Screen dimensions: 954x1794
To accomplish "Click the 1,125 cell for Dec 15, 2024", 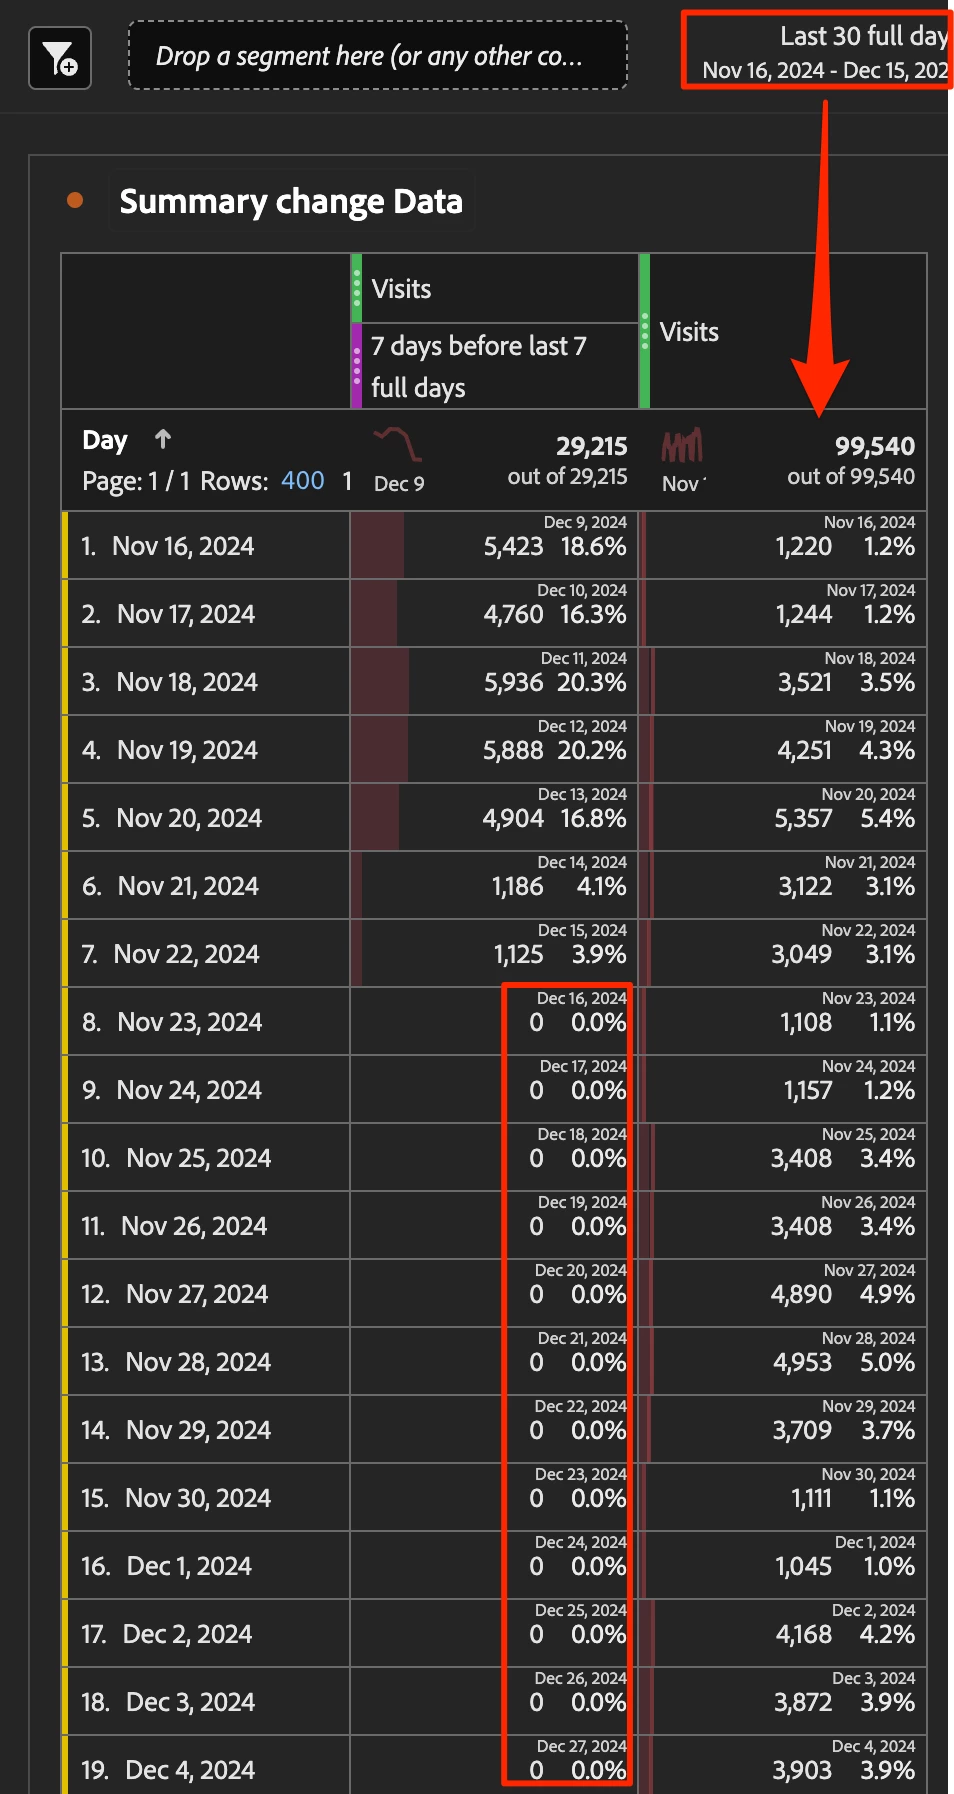I will click(x=494, y=954).
